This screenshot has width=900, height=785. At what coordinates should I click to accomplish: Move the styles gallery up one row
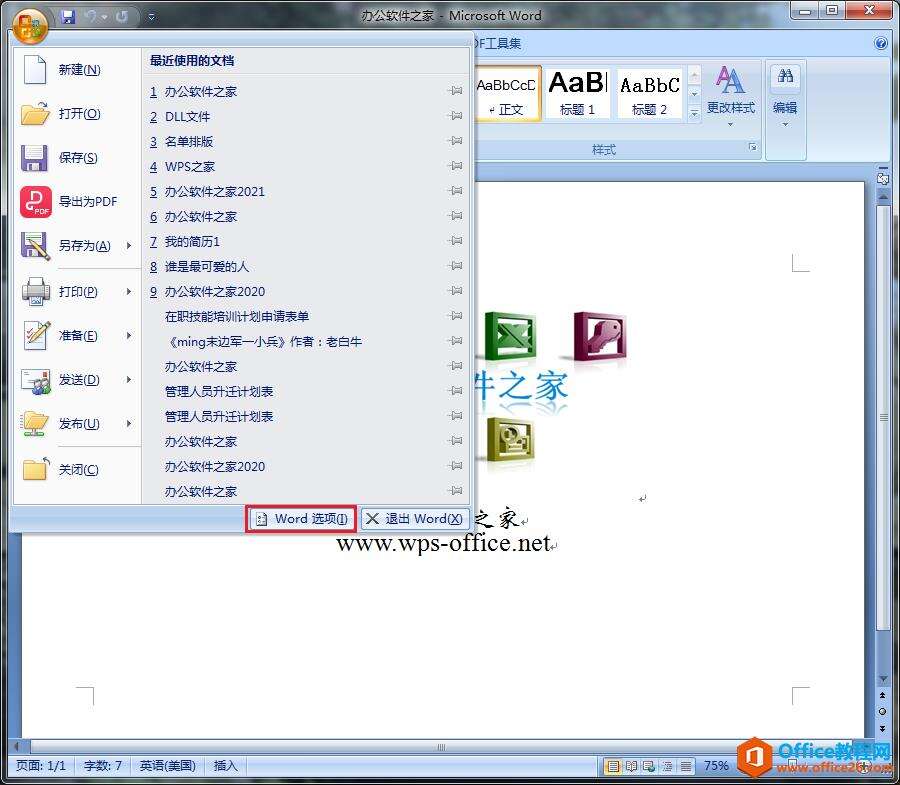point(695,75)
